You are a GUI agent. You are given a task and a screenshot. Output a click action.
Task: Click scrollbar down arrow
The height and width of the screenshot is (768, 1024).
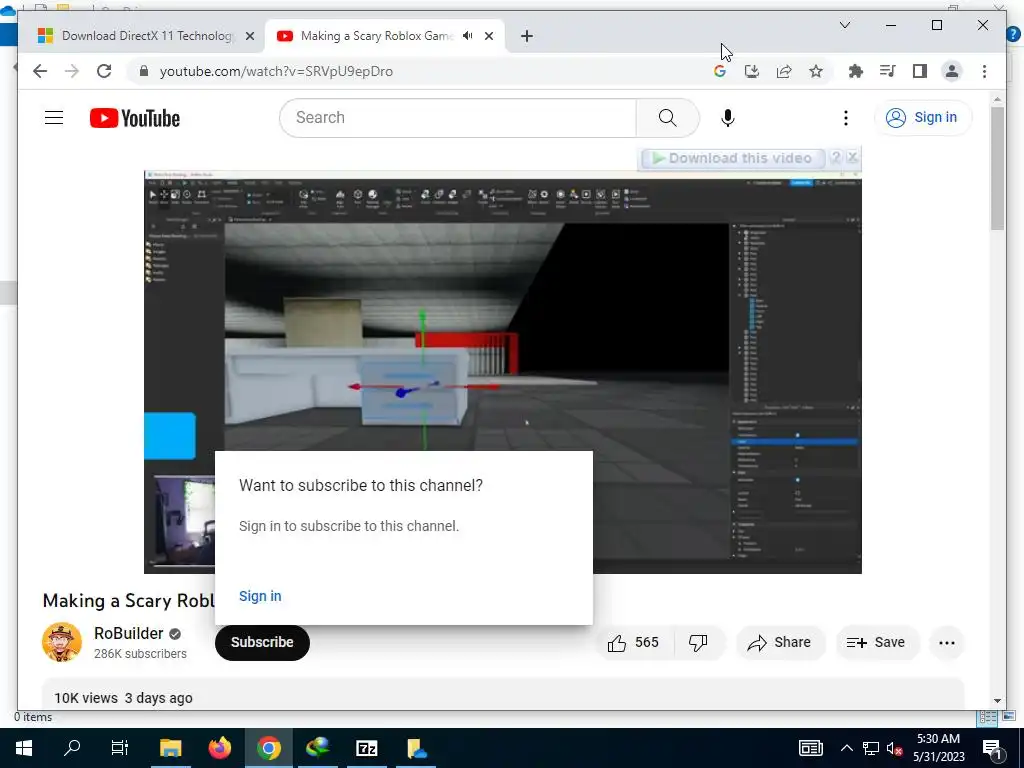pyautogui.click(x=997, y=701)
